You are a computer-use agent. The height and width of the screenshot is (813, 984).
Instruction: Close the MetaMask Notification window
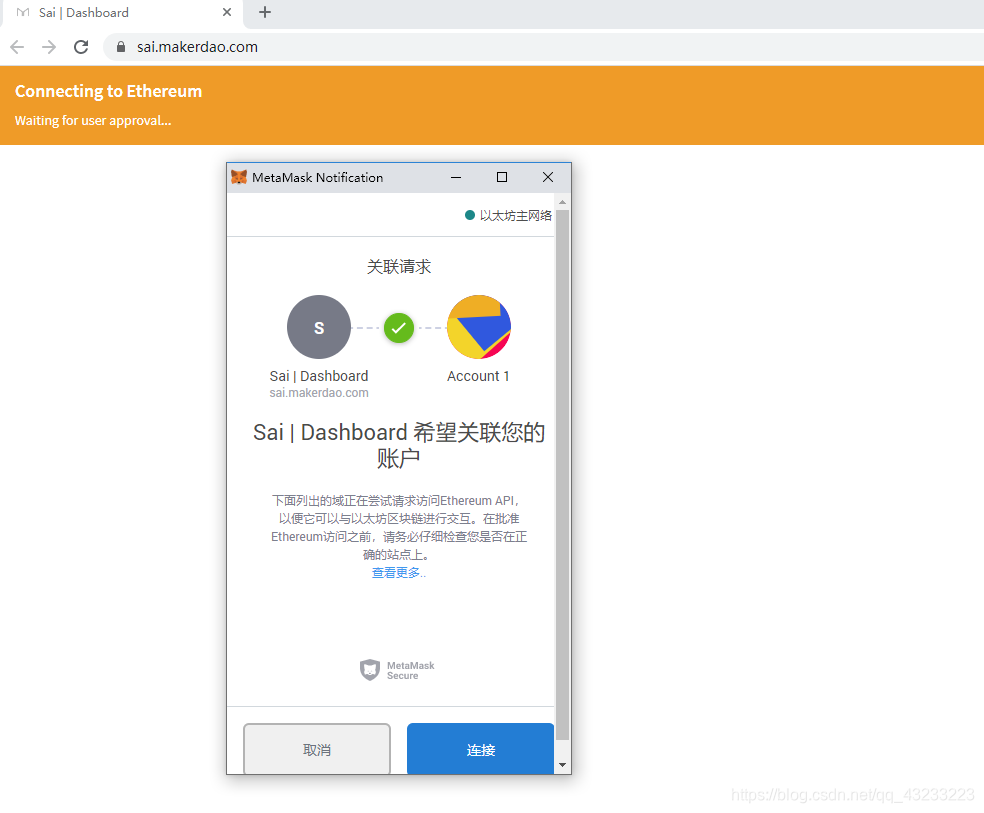tap(548, 178)
